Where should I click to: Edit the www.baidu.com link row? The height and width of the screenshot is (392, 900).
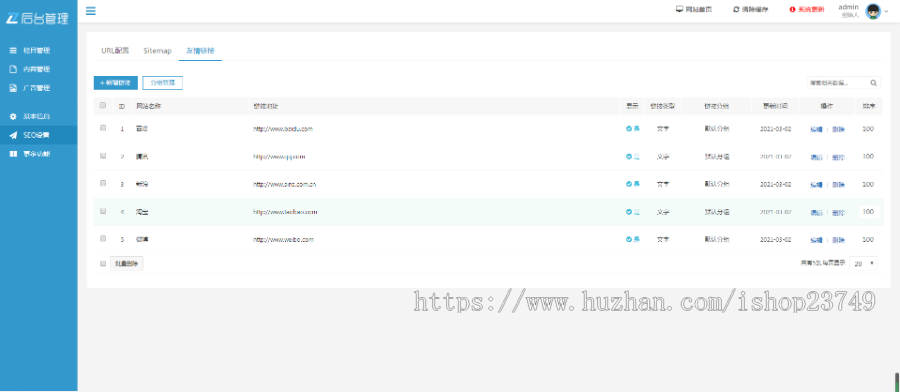[816, 129]
